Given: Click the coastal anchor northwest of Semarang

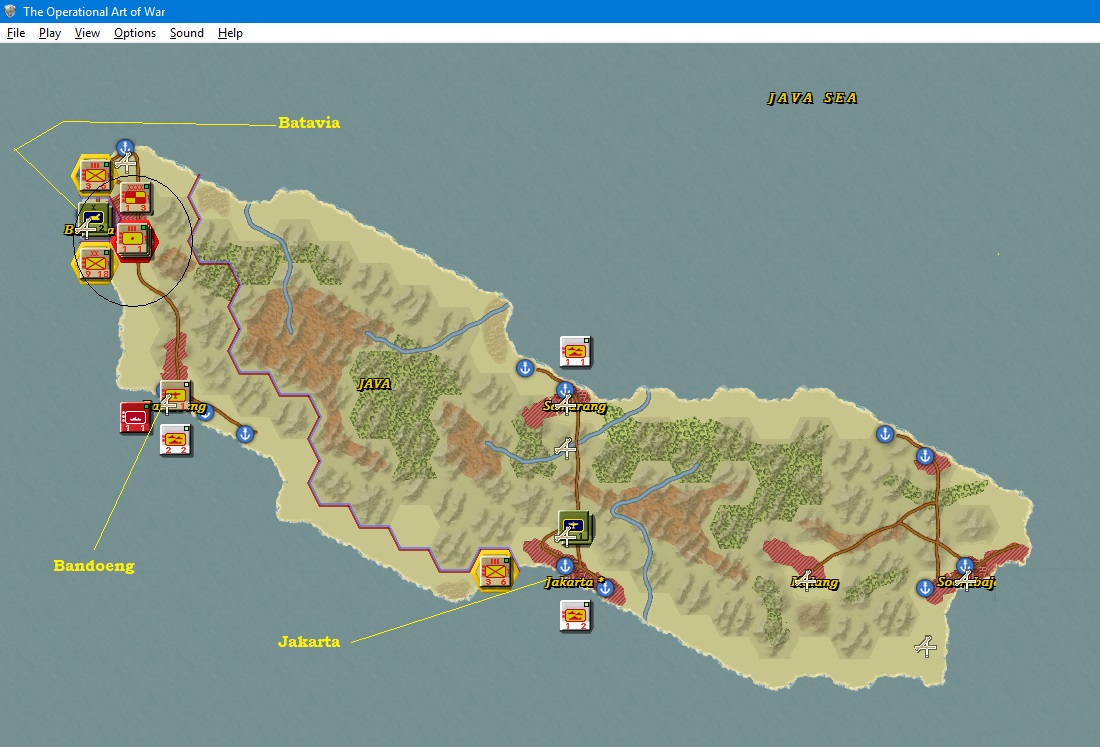Looking at the screenshot, I should pyautogui.click(x=525, y=368).
